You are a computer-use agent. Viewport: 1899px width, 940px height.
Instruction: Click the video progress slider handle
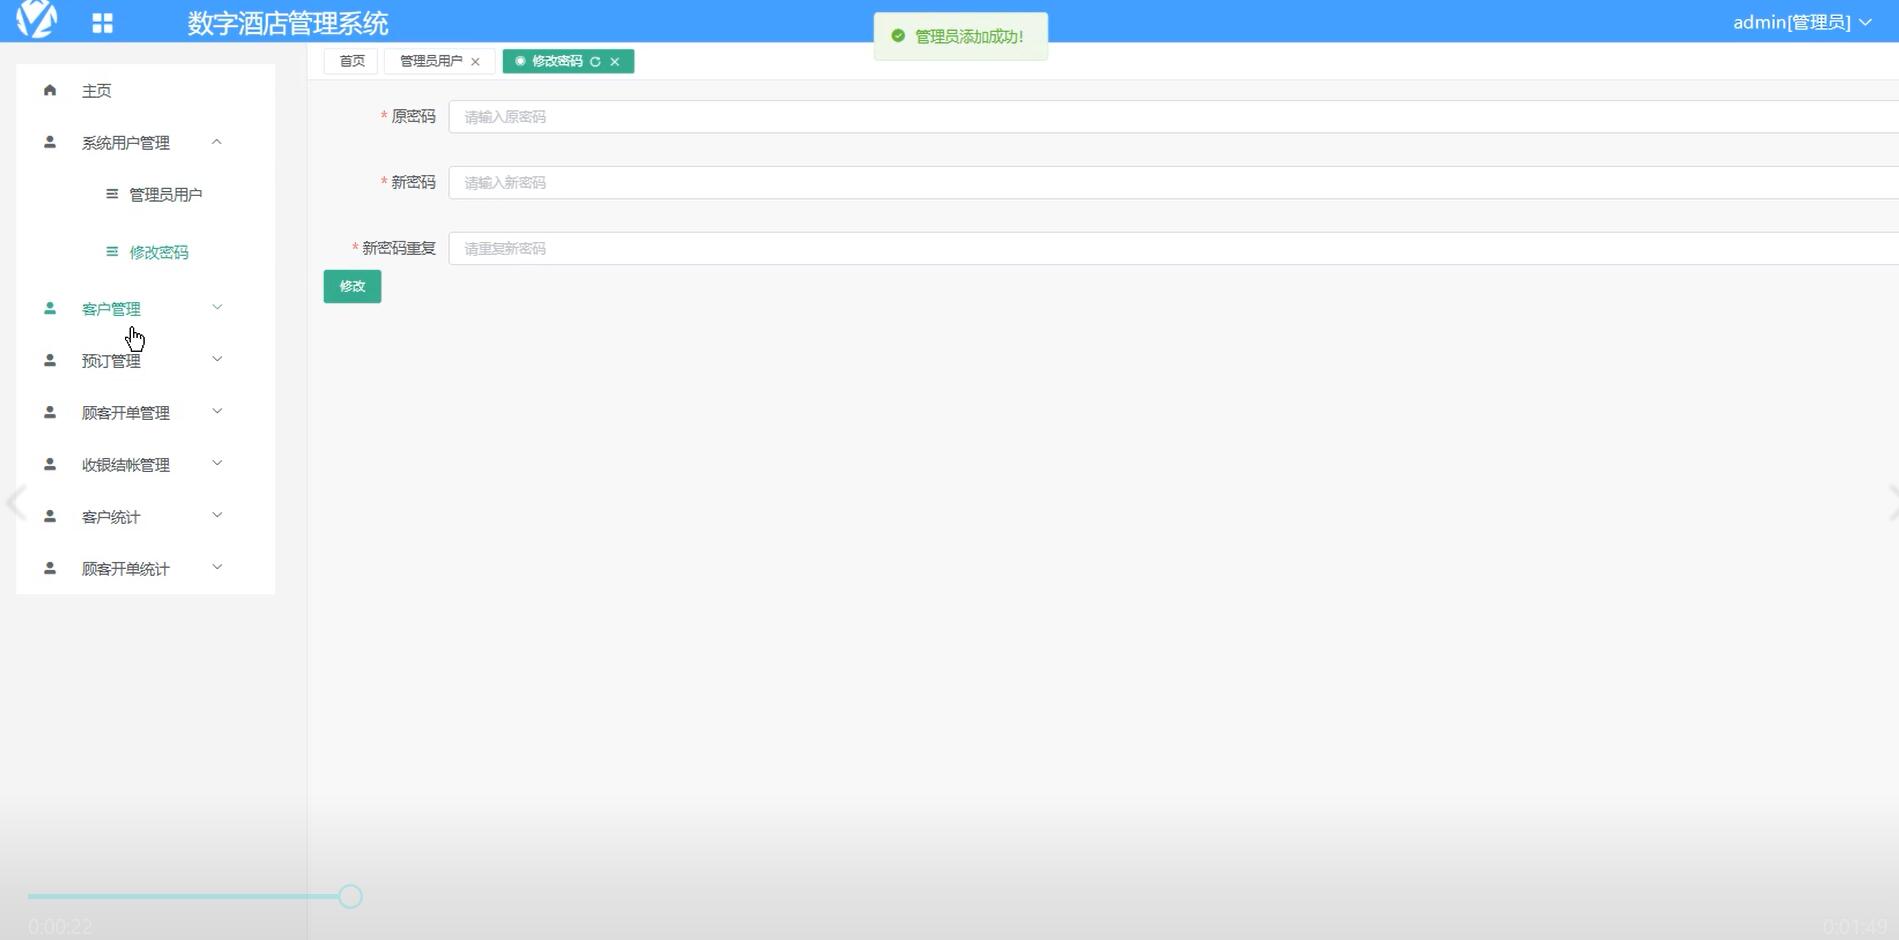pyautogui.click(x=350, y=896)
